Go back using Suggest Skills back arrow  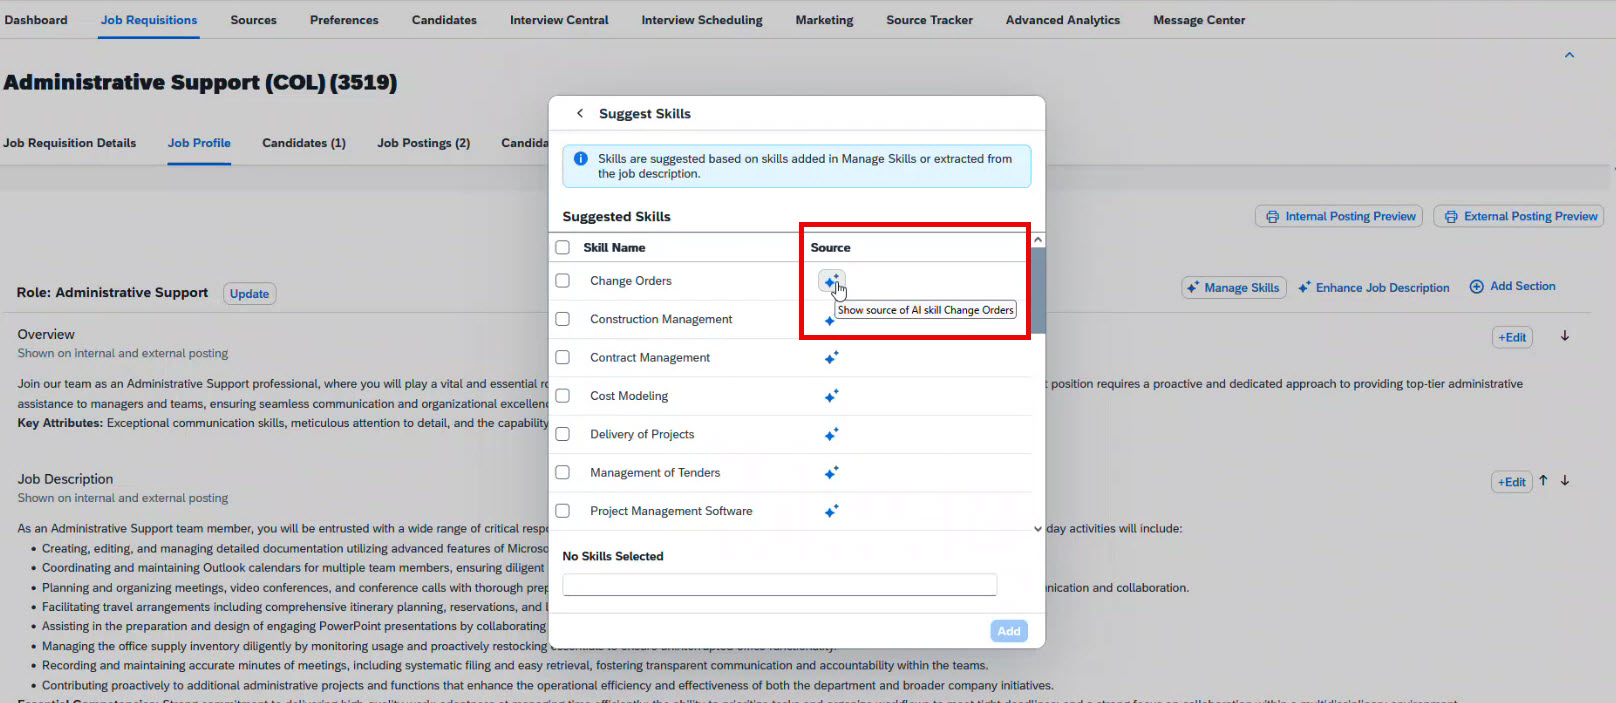580,113
